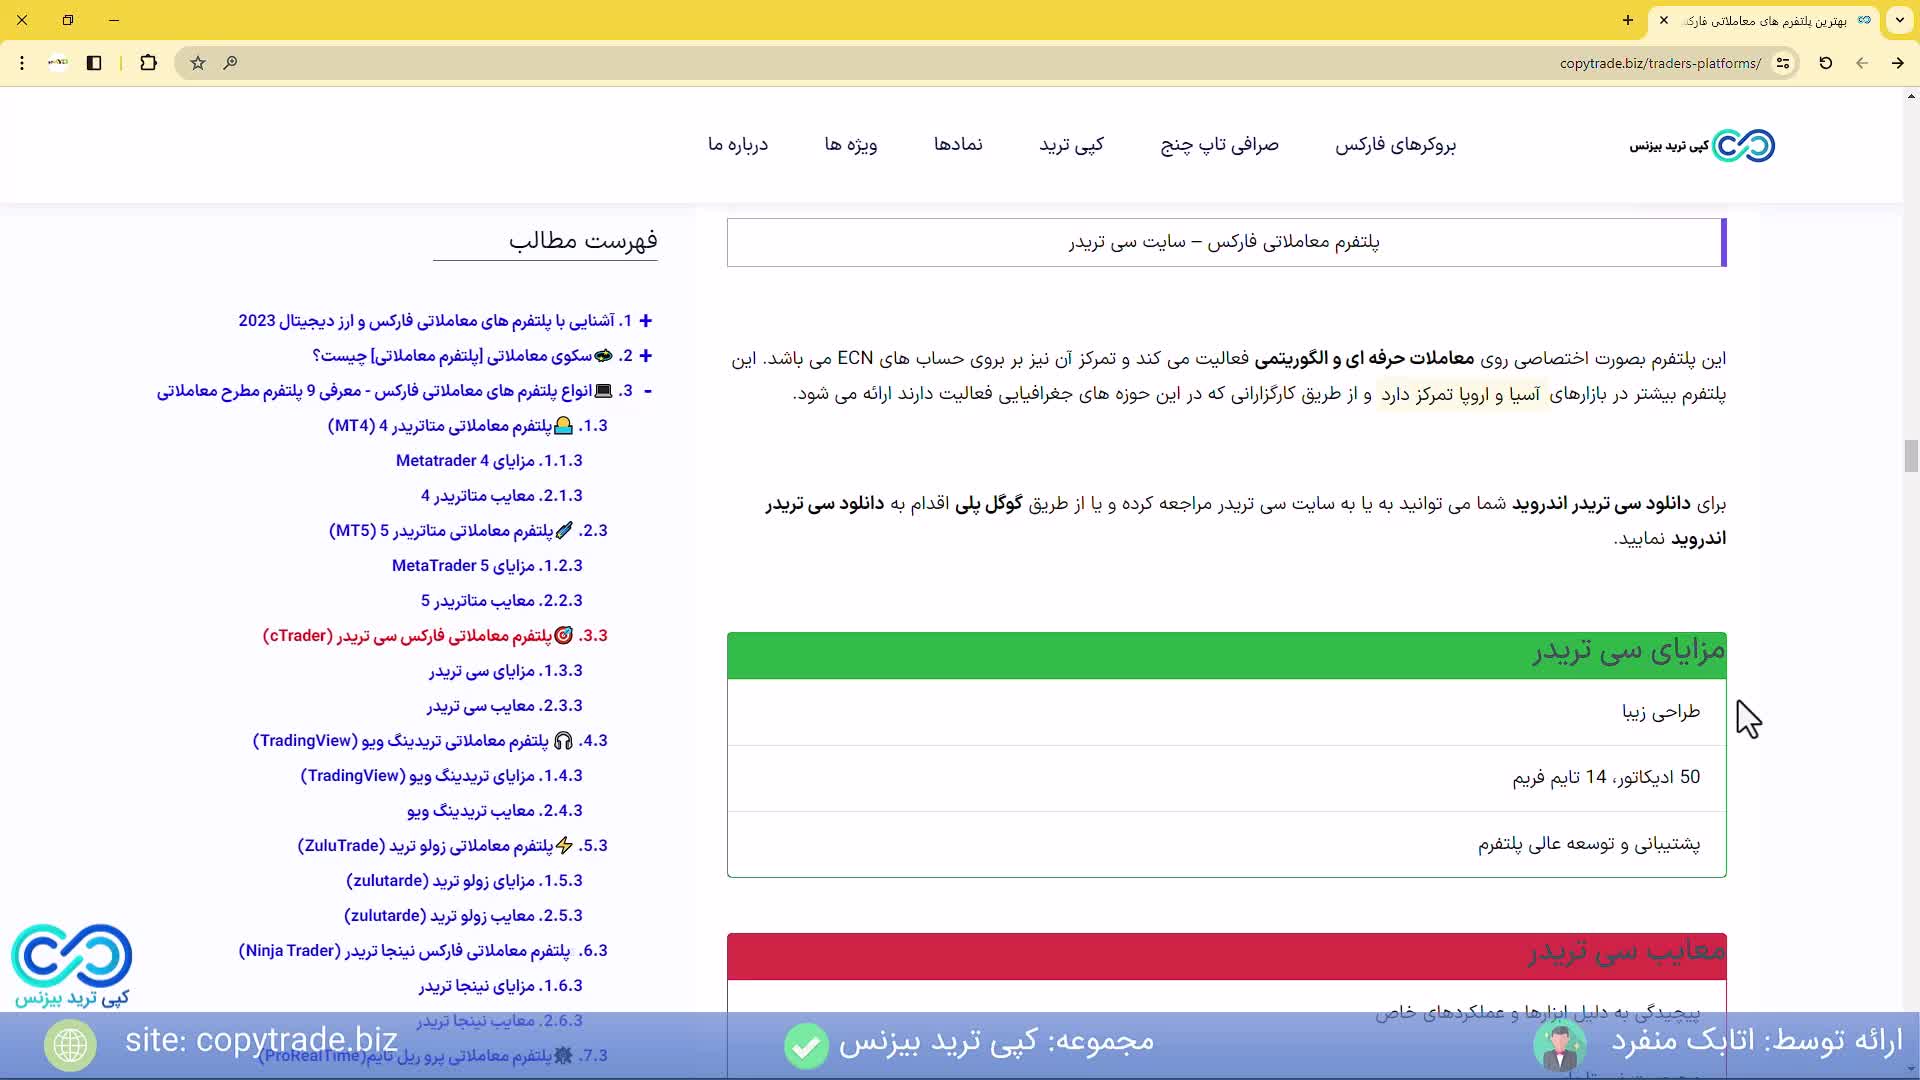
Task: Reload the page with the refresh icon
Action: (x=1825, y=63)
